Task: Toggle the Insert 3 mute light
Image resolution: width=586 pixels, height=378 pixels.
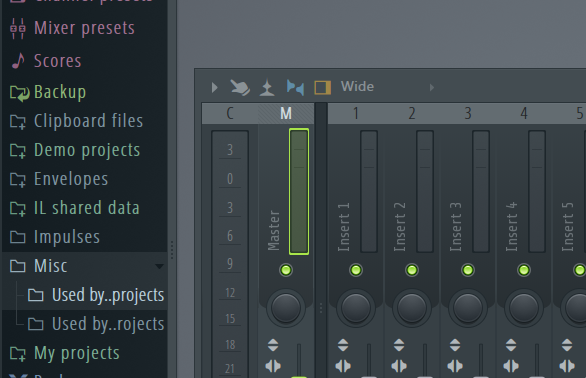Action: 468,270
